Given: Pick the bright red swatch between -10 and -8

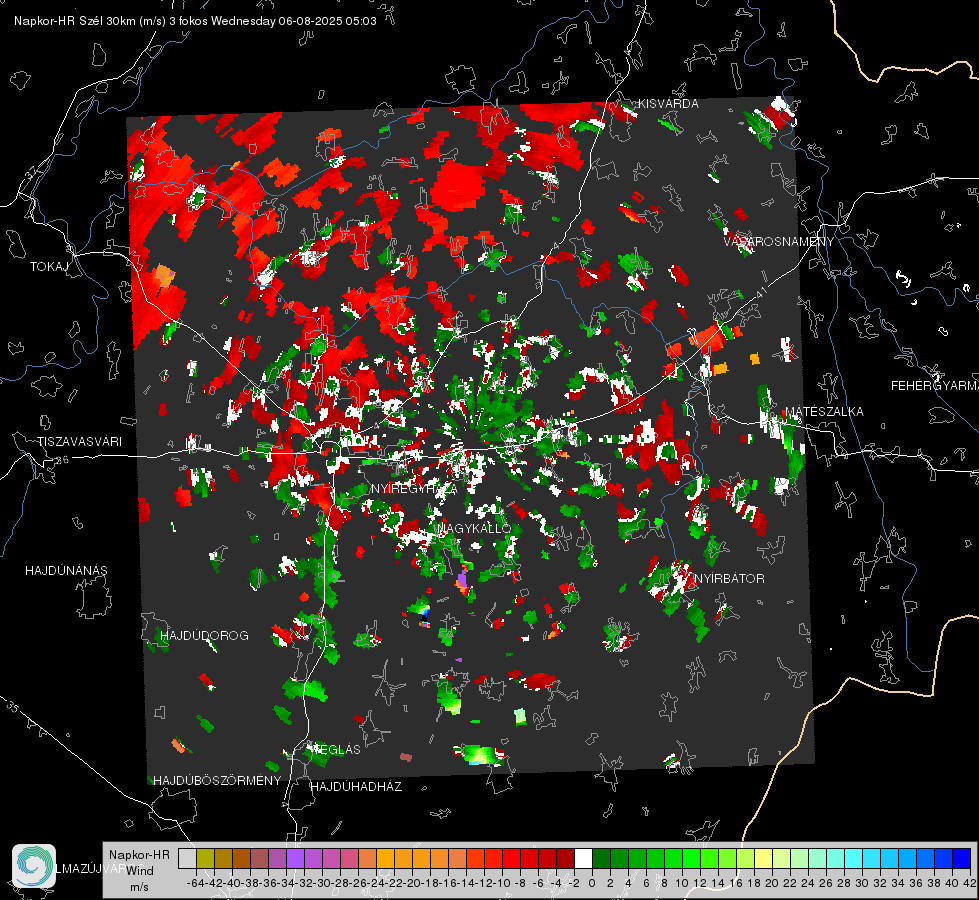Looking at the screenshot, I should 511,858.
